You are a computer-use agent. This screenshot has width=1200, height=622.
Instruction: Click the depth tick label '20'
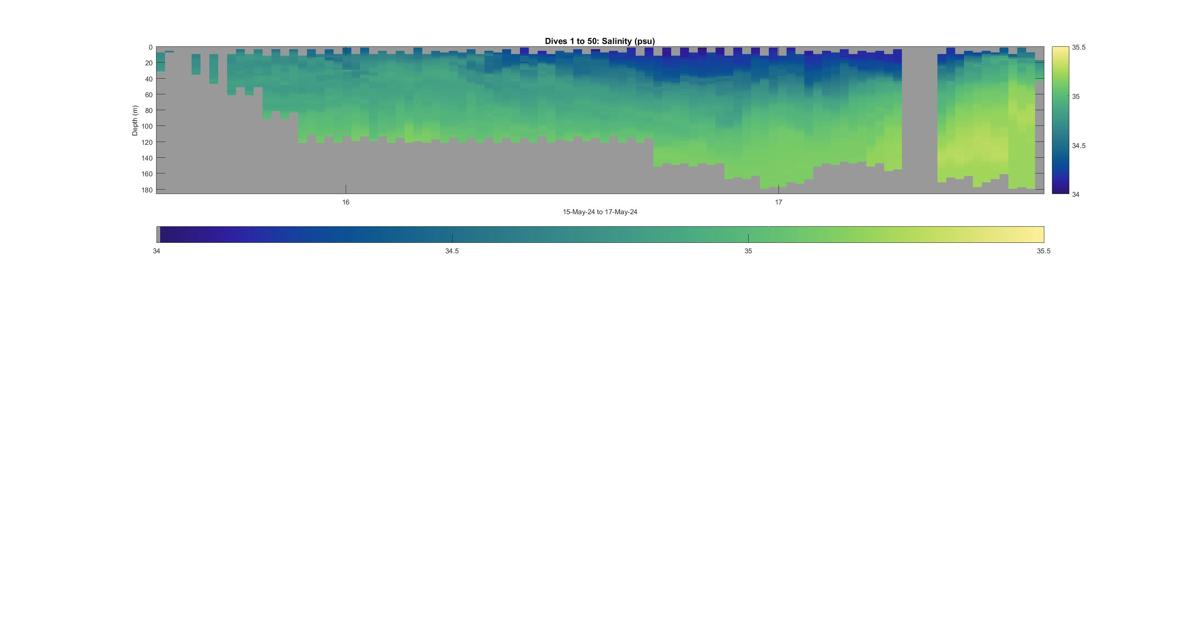pos(148,63)
